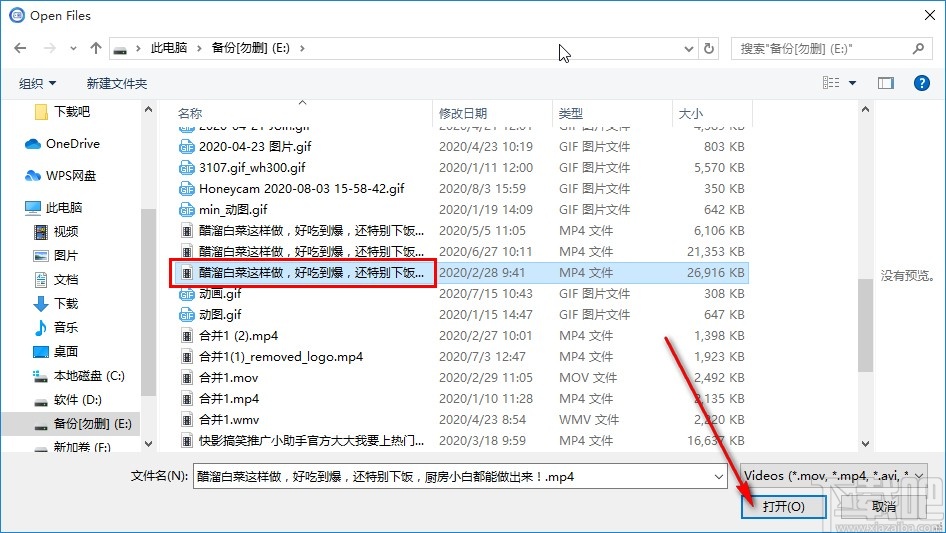Select 软件 (D:) drive
The image size is (946, 533).
(68, 400)
